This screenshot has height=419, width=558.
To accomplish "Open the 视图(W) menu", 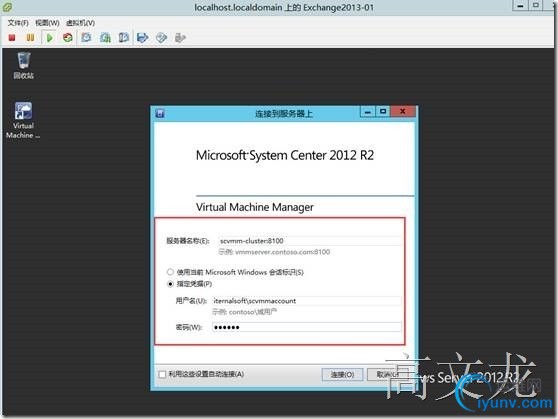I will (47, 23).
